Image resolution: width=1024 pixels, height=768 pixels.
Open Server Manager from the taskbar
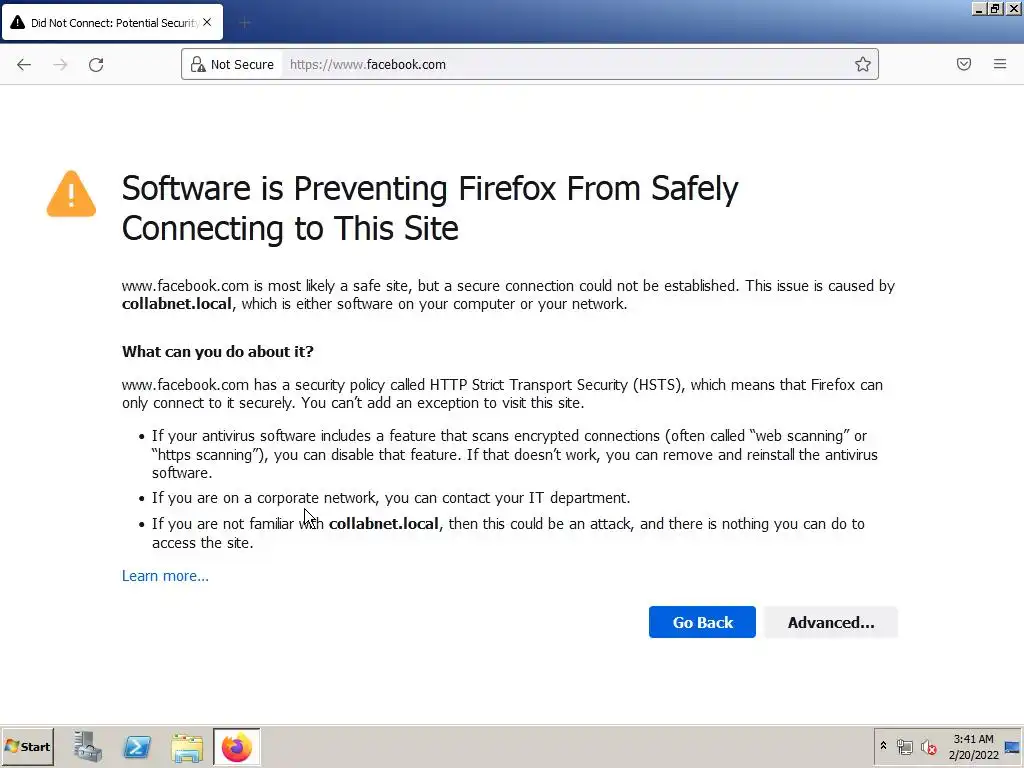click(88, 747)
